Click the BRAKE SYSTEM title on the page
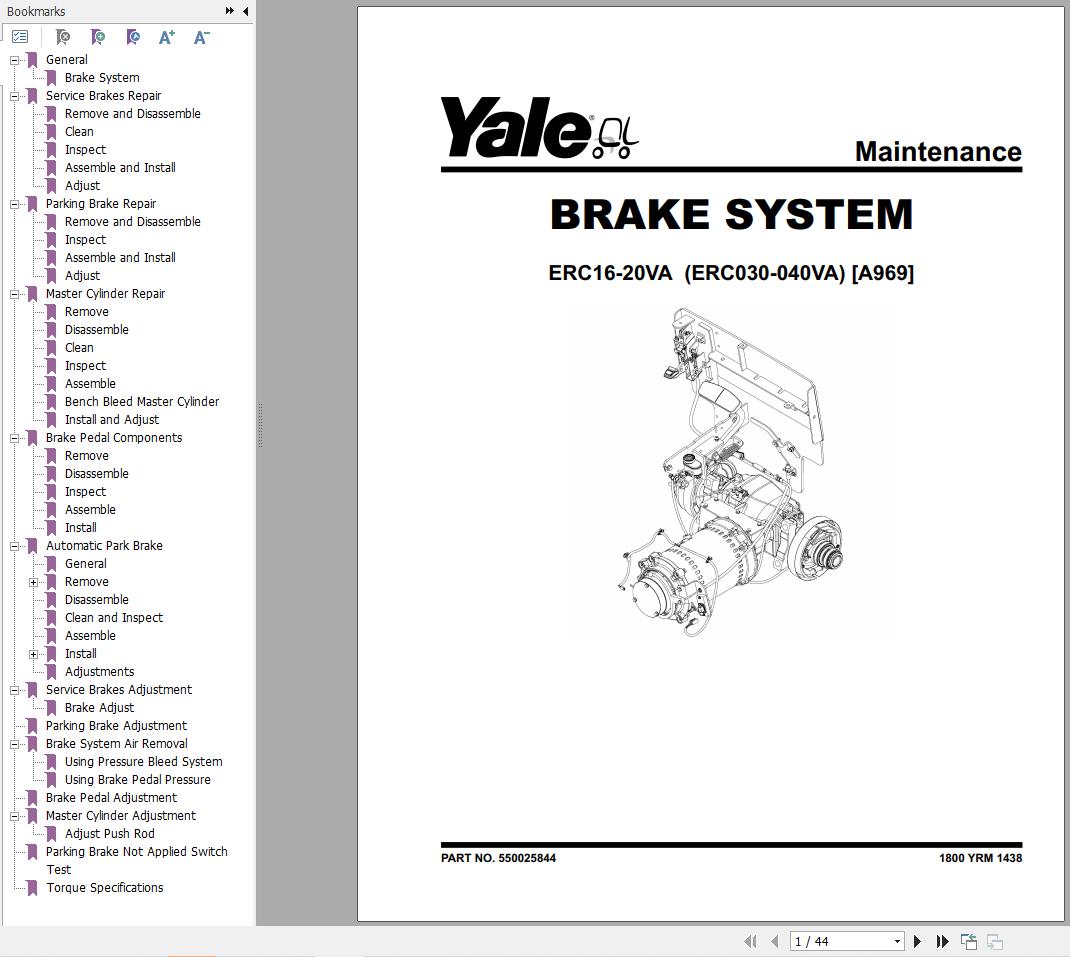The width and height of the screenshot is (1070, 957). [732, 214]
